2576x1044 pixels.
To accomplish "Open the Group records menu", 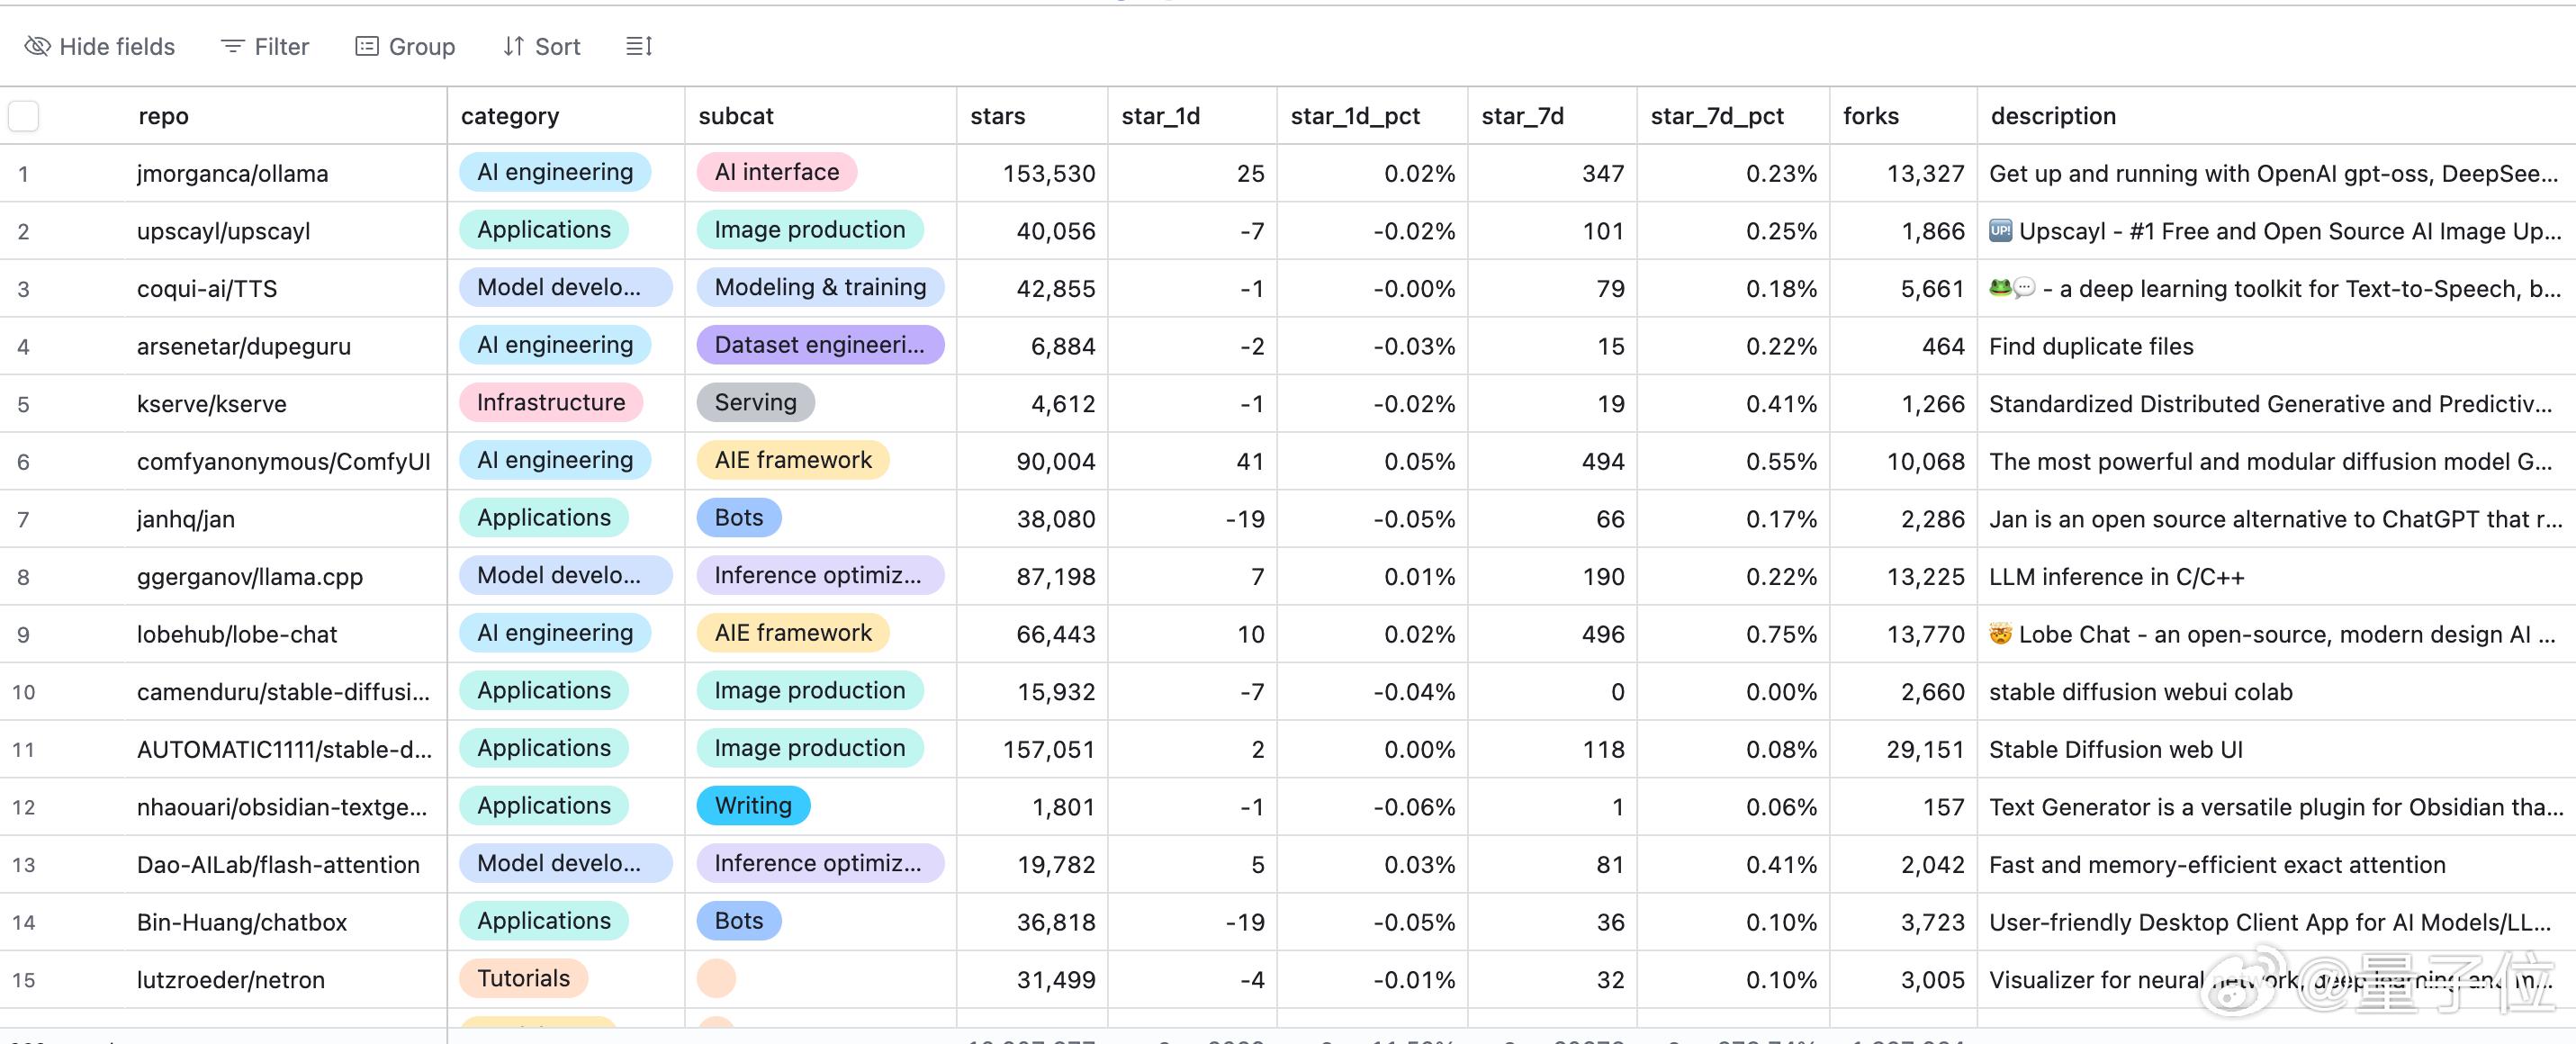I will 405,46.
